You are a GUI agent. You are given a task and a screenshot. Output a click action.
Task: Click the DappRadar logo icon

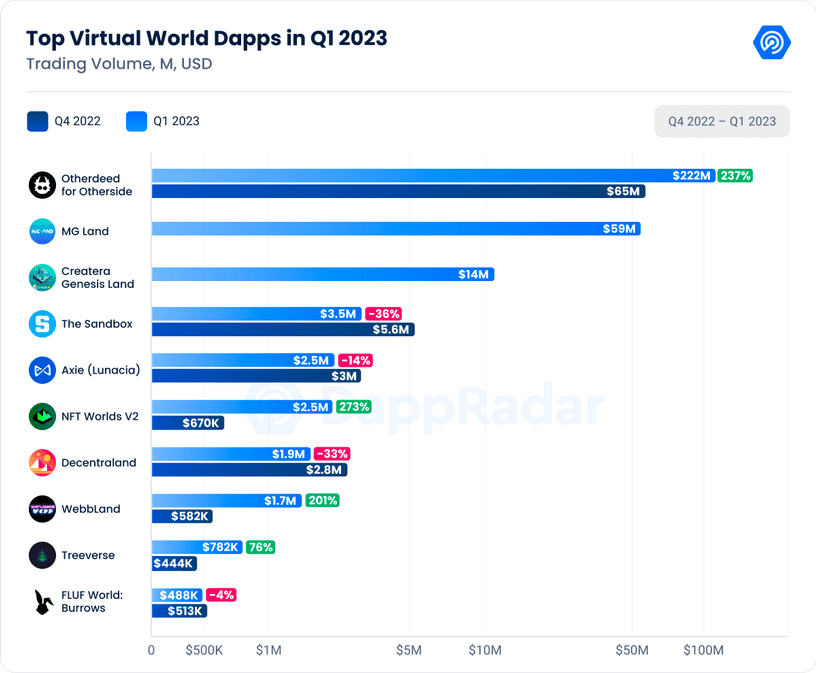(771, 42)
